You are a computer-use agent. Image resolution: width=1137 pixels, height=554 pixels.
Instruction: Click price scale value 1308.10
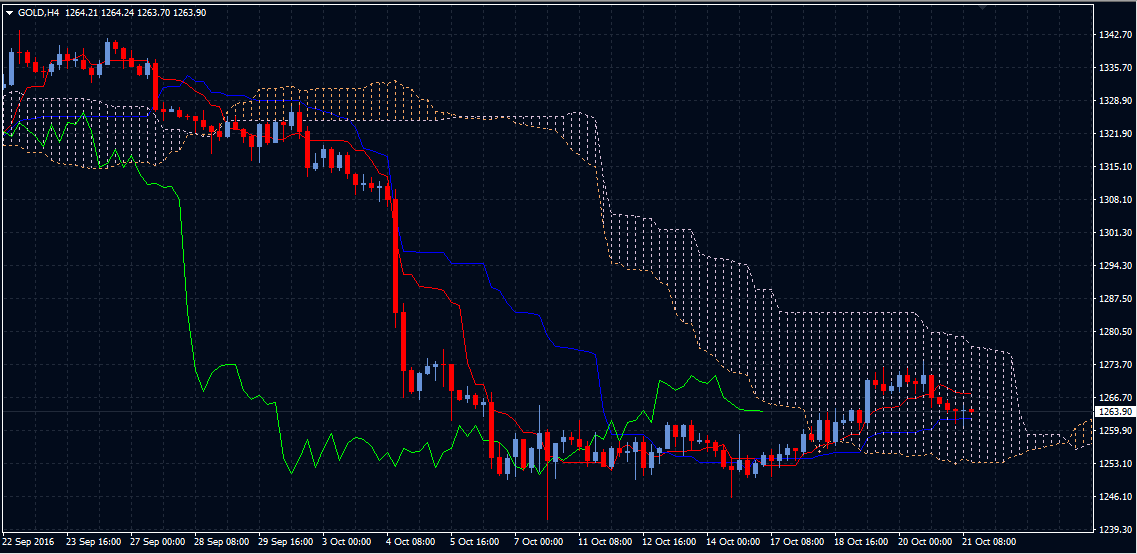(x=1115, y=199)
